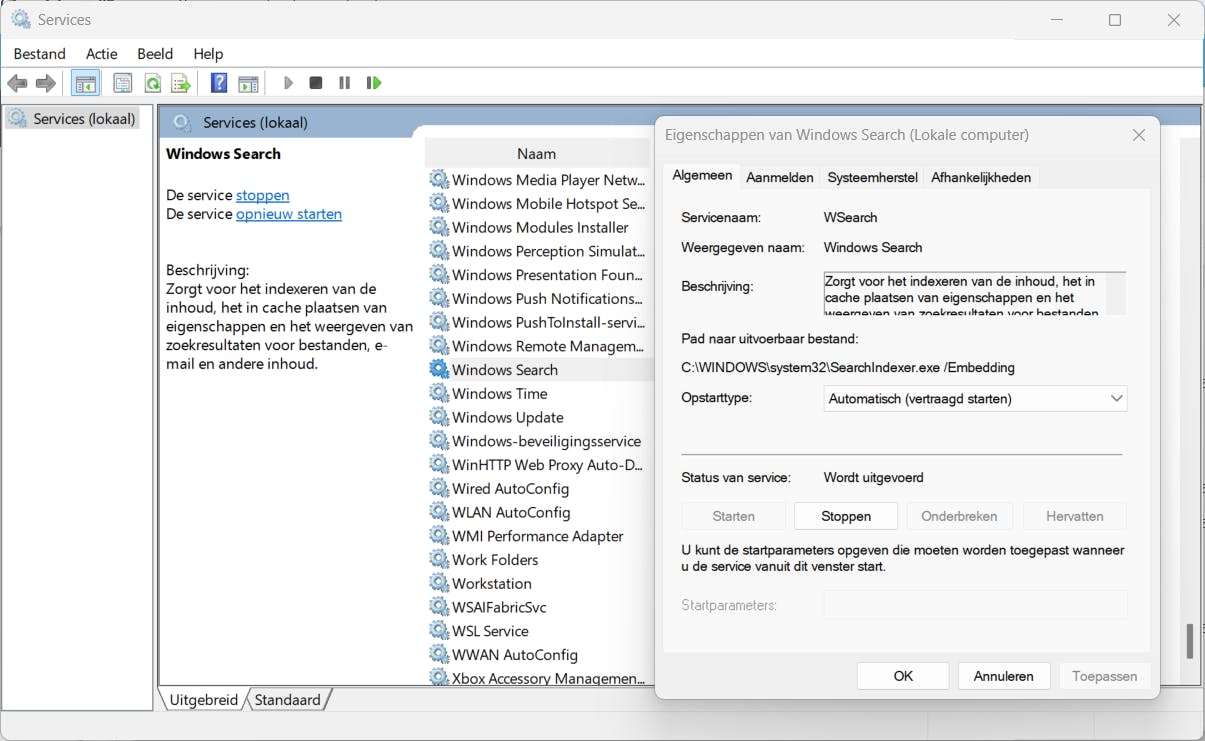Click the WSearch service name value
1205x741 pixels.
point(851,217)
